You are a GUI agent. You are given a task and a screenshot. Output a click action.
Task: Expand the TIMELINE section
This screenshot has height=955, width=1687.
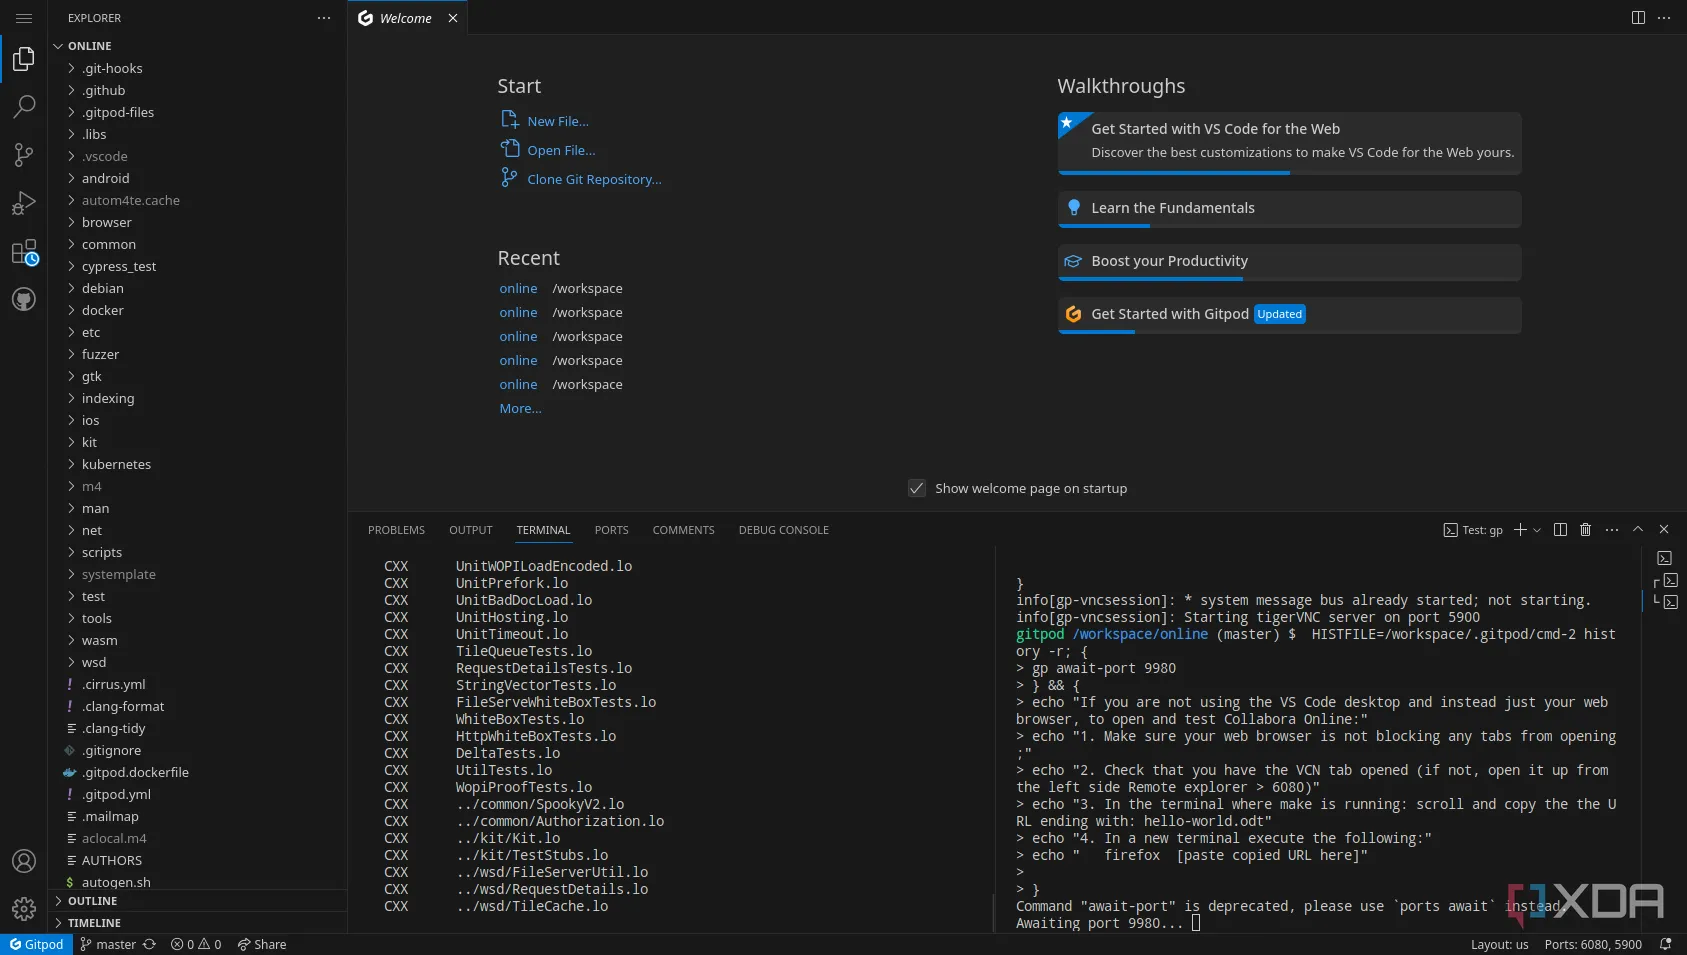[x=94, y=923]
